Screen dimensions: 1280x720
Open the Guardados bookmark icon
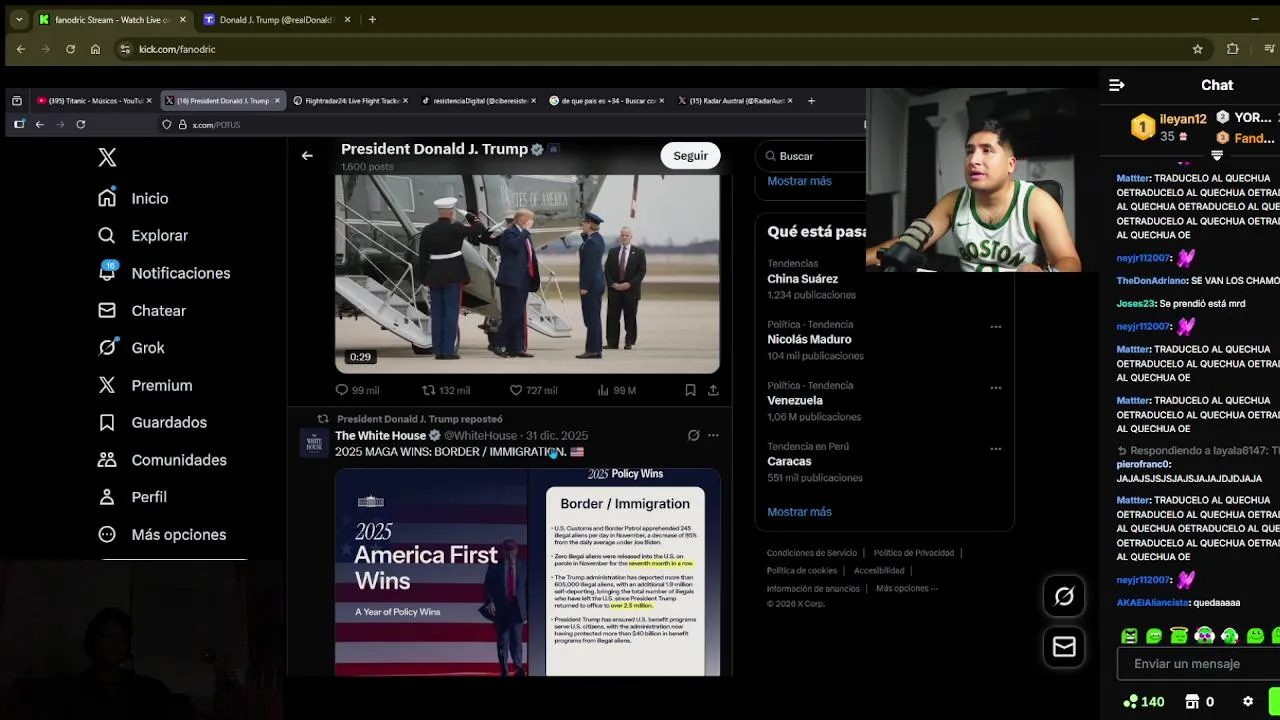pyautogui.click(x=107, y=422)
